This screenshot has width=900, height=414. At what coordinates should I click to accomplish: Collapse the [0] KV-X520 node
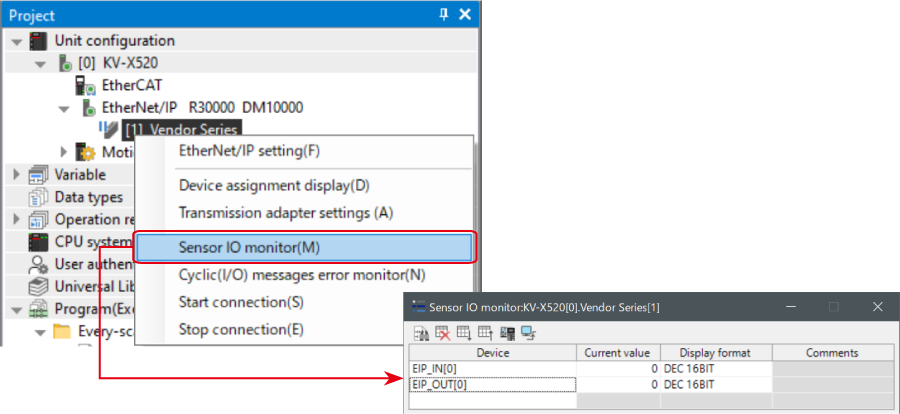[40, 63]
